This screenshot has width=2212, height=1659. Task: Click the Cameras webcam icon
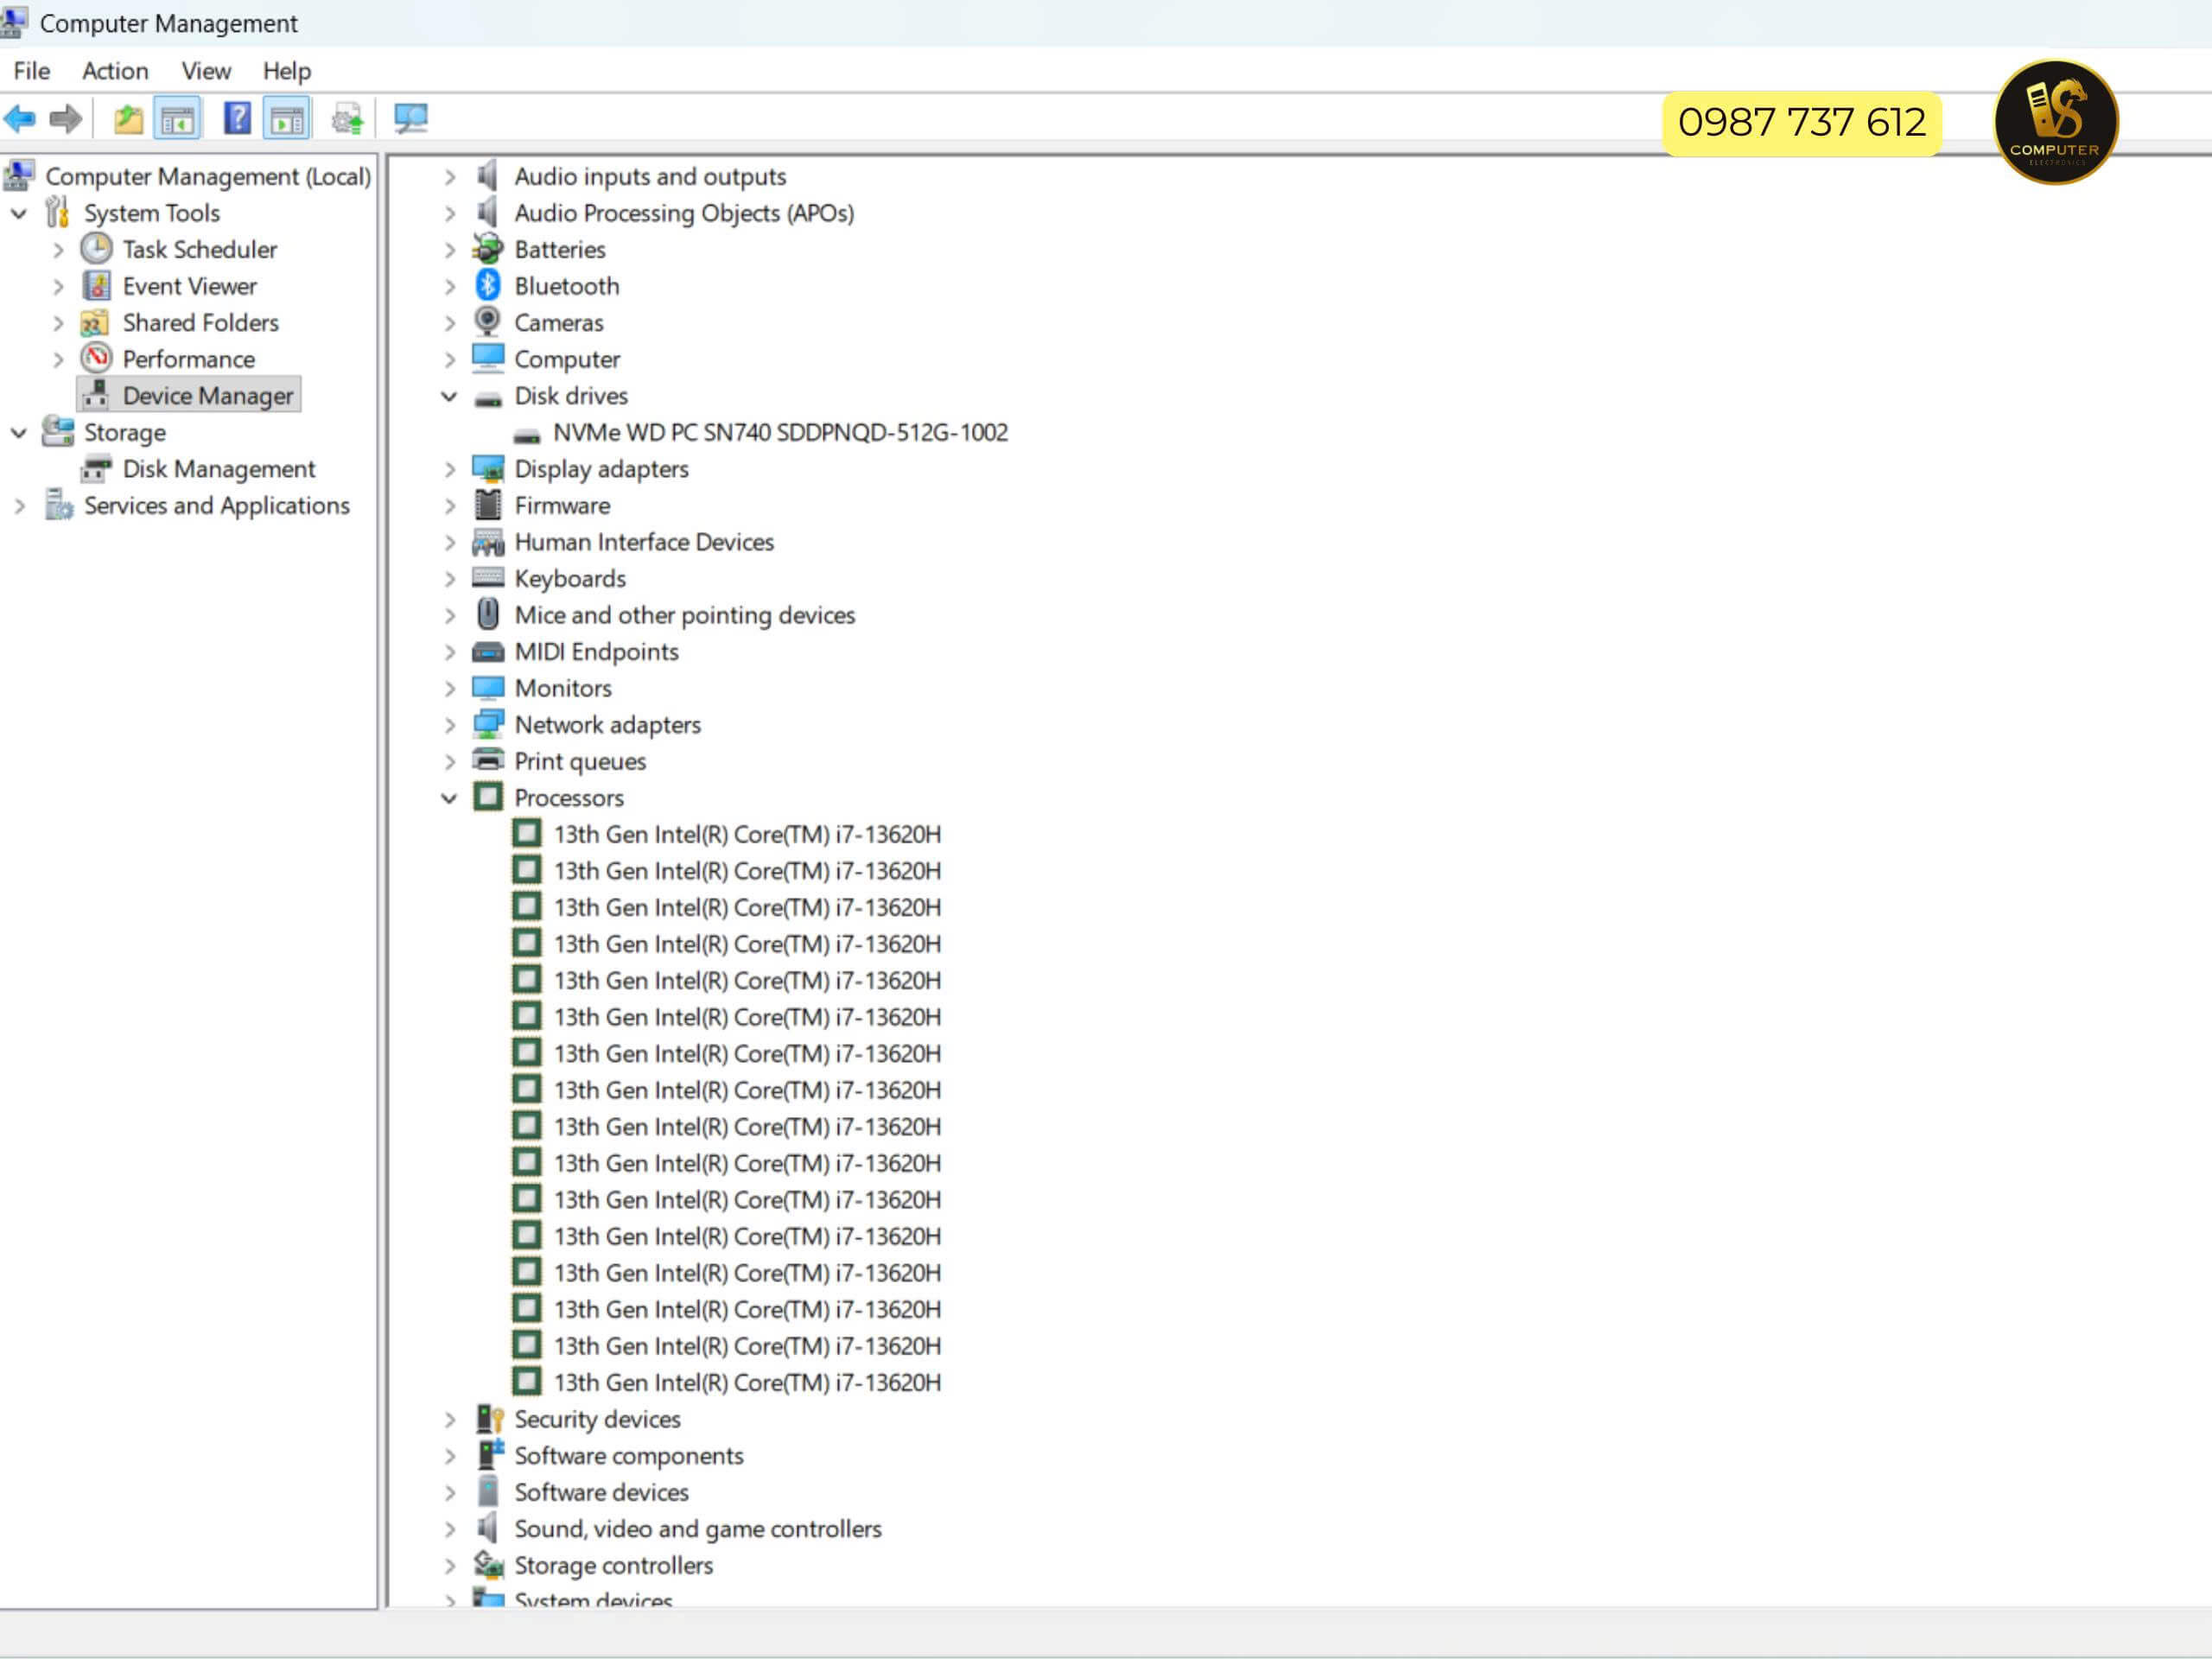tap(488, 321)
